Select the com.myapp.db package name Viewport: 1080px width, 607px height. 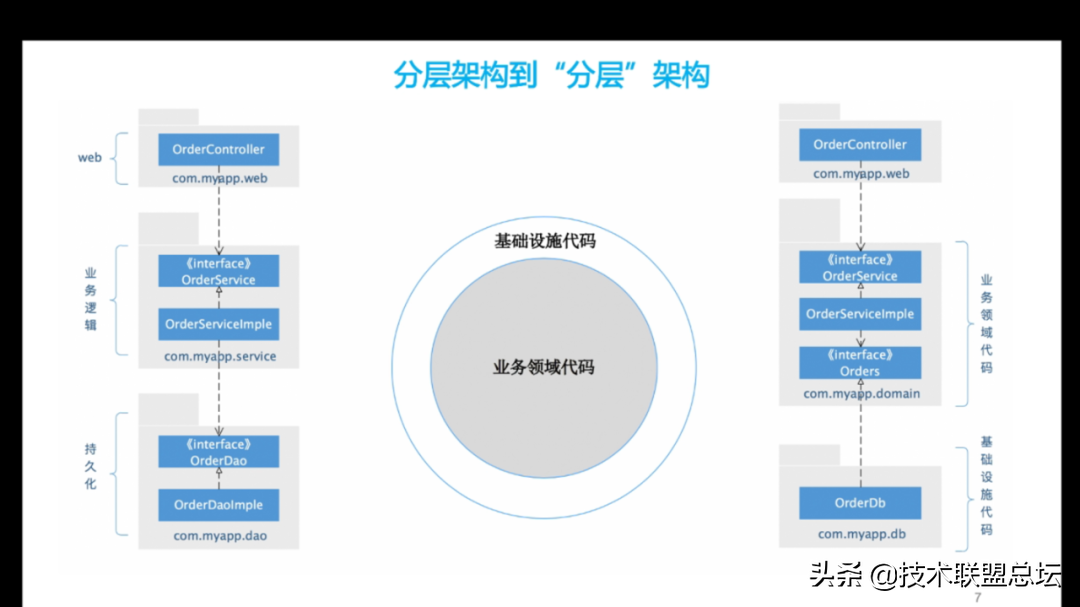(x=861, y=534)
